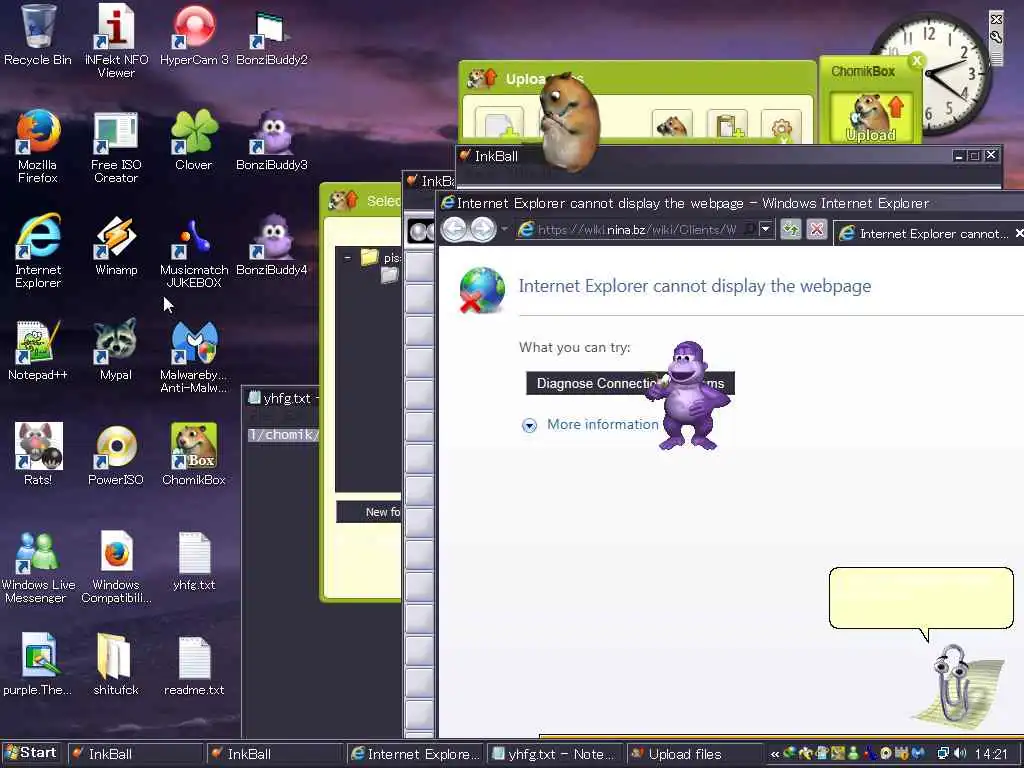Switch to first InkBall taskbar button
Viewport: 1024px width, 768px height.
click(135, 754)
